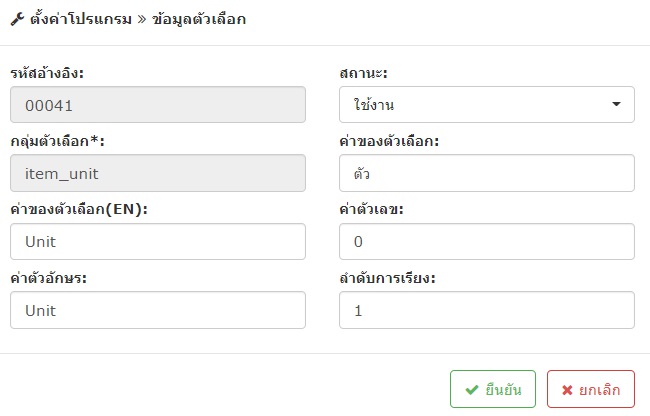
Task: Focus the ค่าของตัวเลือก field containing ตัว
Action: point(487,173)
